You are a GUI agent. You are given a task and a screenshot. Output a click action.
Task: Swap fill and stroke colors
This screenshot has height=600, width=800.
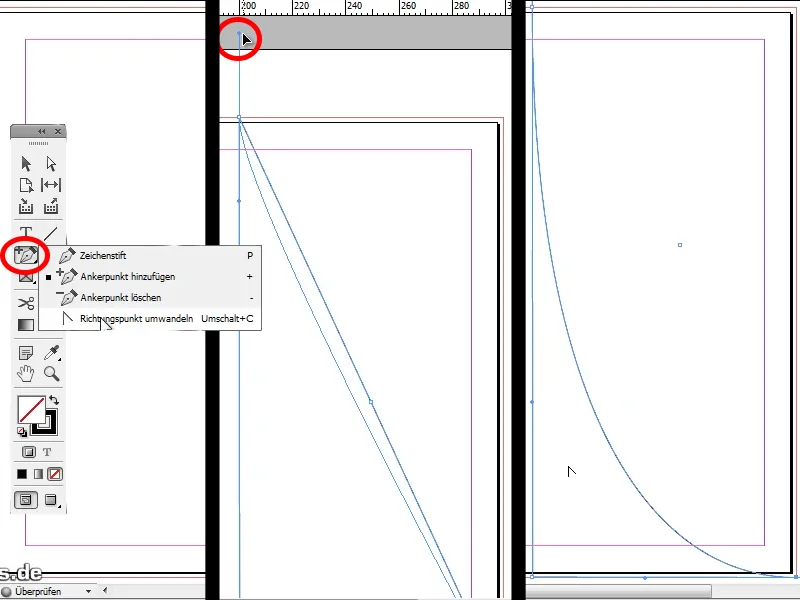click(54, 401)
